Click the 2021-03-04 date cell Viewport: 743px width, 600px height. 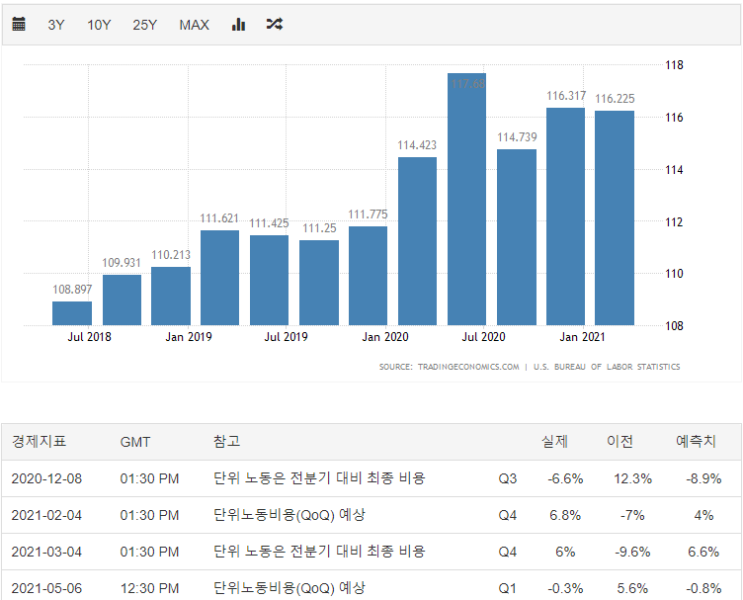point(46,552)
